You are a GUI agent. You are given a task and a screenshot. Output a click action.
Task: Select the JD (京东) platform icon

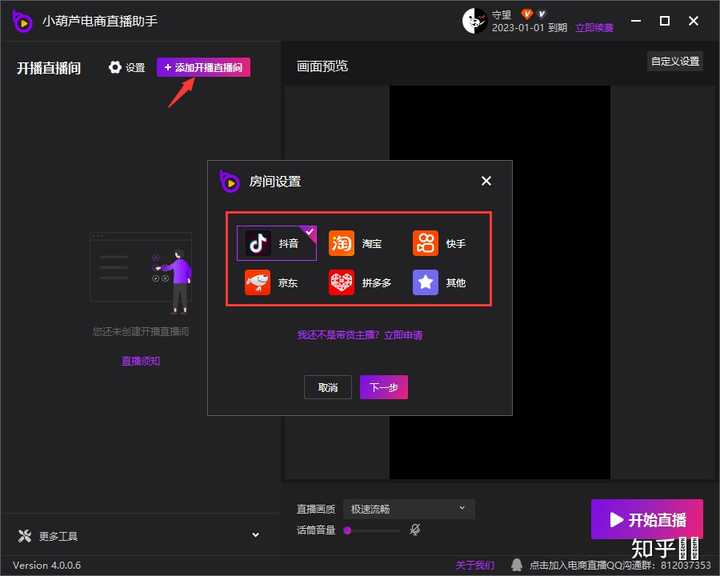tap(258, 282)
